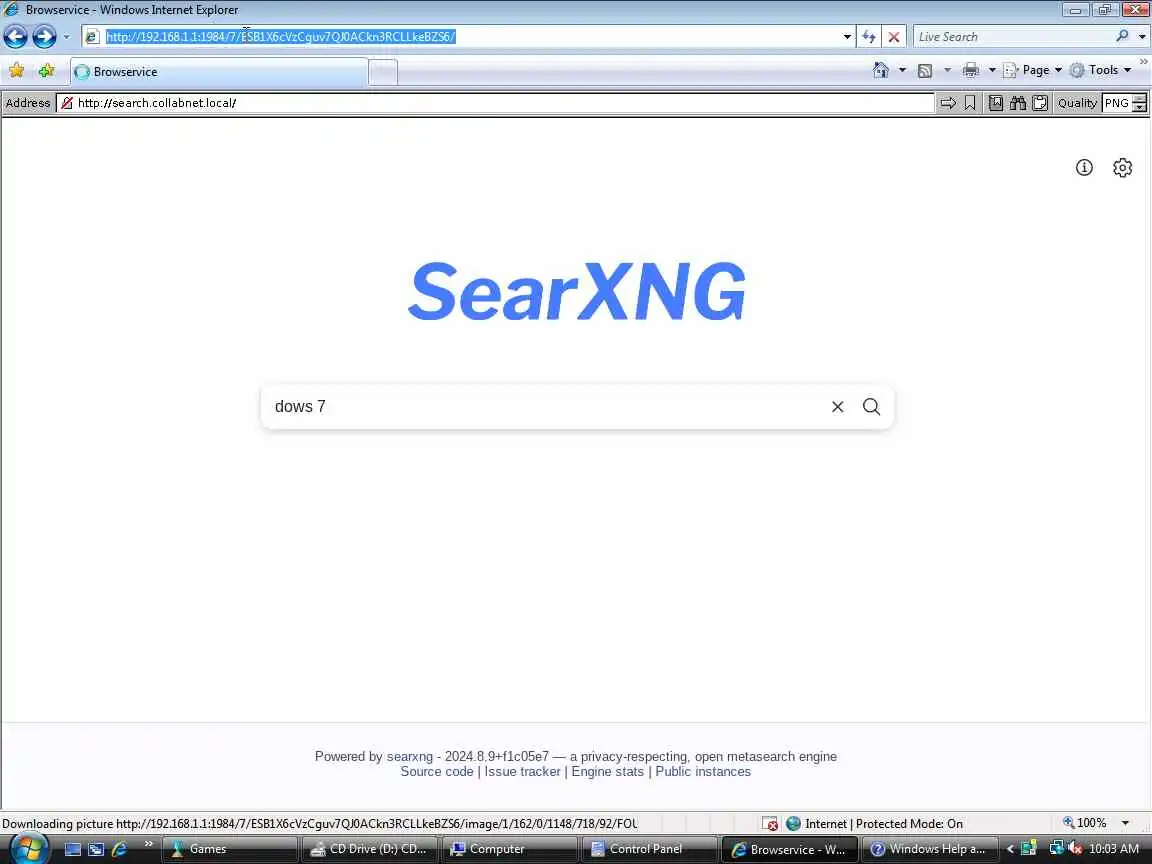Click the IE Home icon
The height and width of the screenshot is (864, 1152).
(881, 70)
